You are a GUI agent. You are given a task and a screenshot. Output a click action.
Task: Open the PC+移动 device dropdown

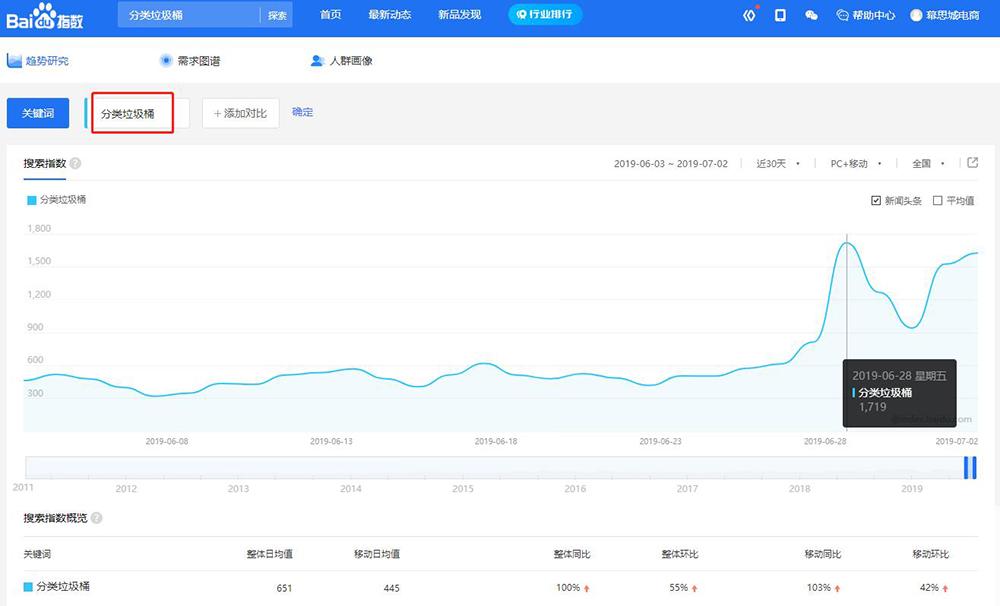(x=855, y=164)
